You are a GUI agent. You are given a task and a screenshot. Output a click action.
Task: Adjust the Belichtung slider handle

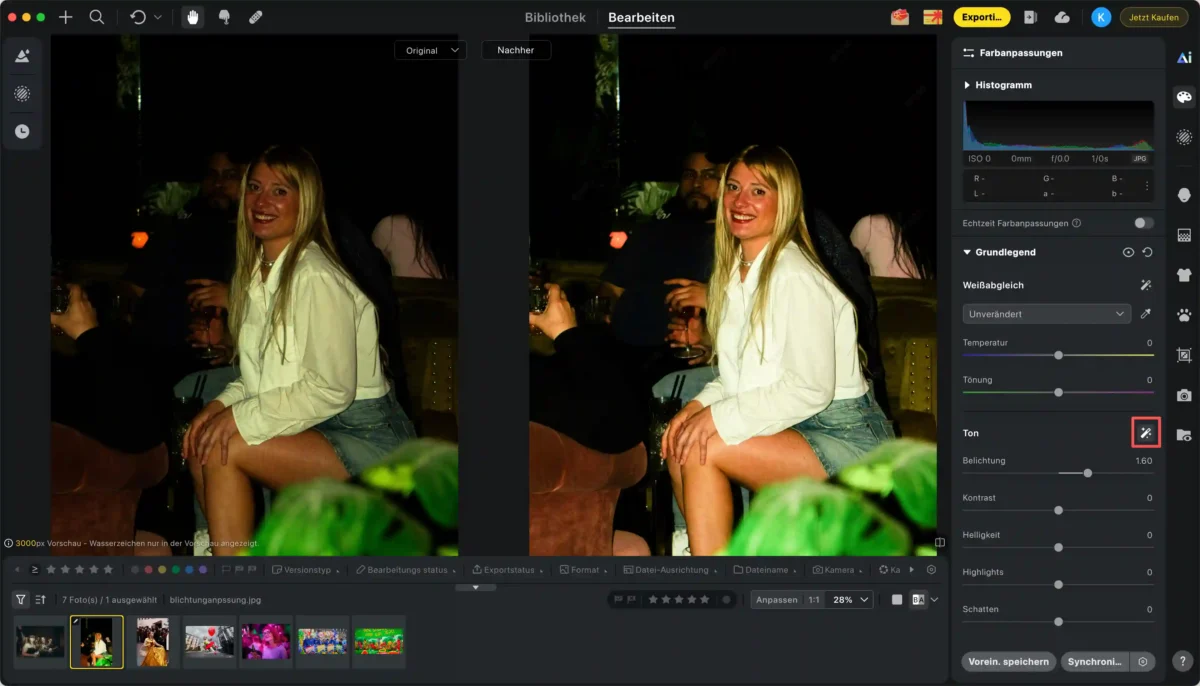1087,473
